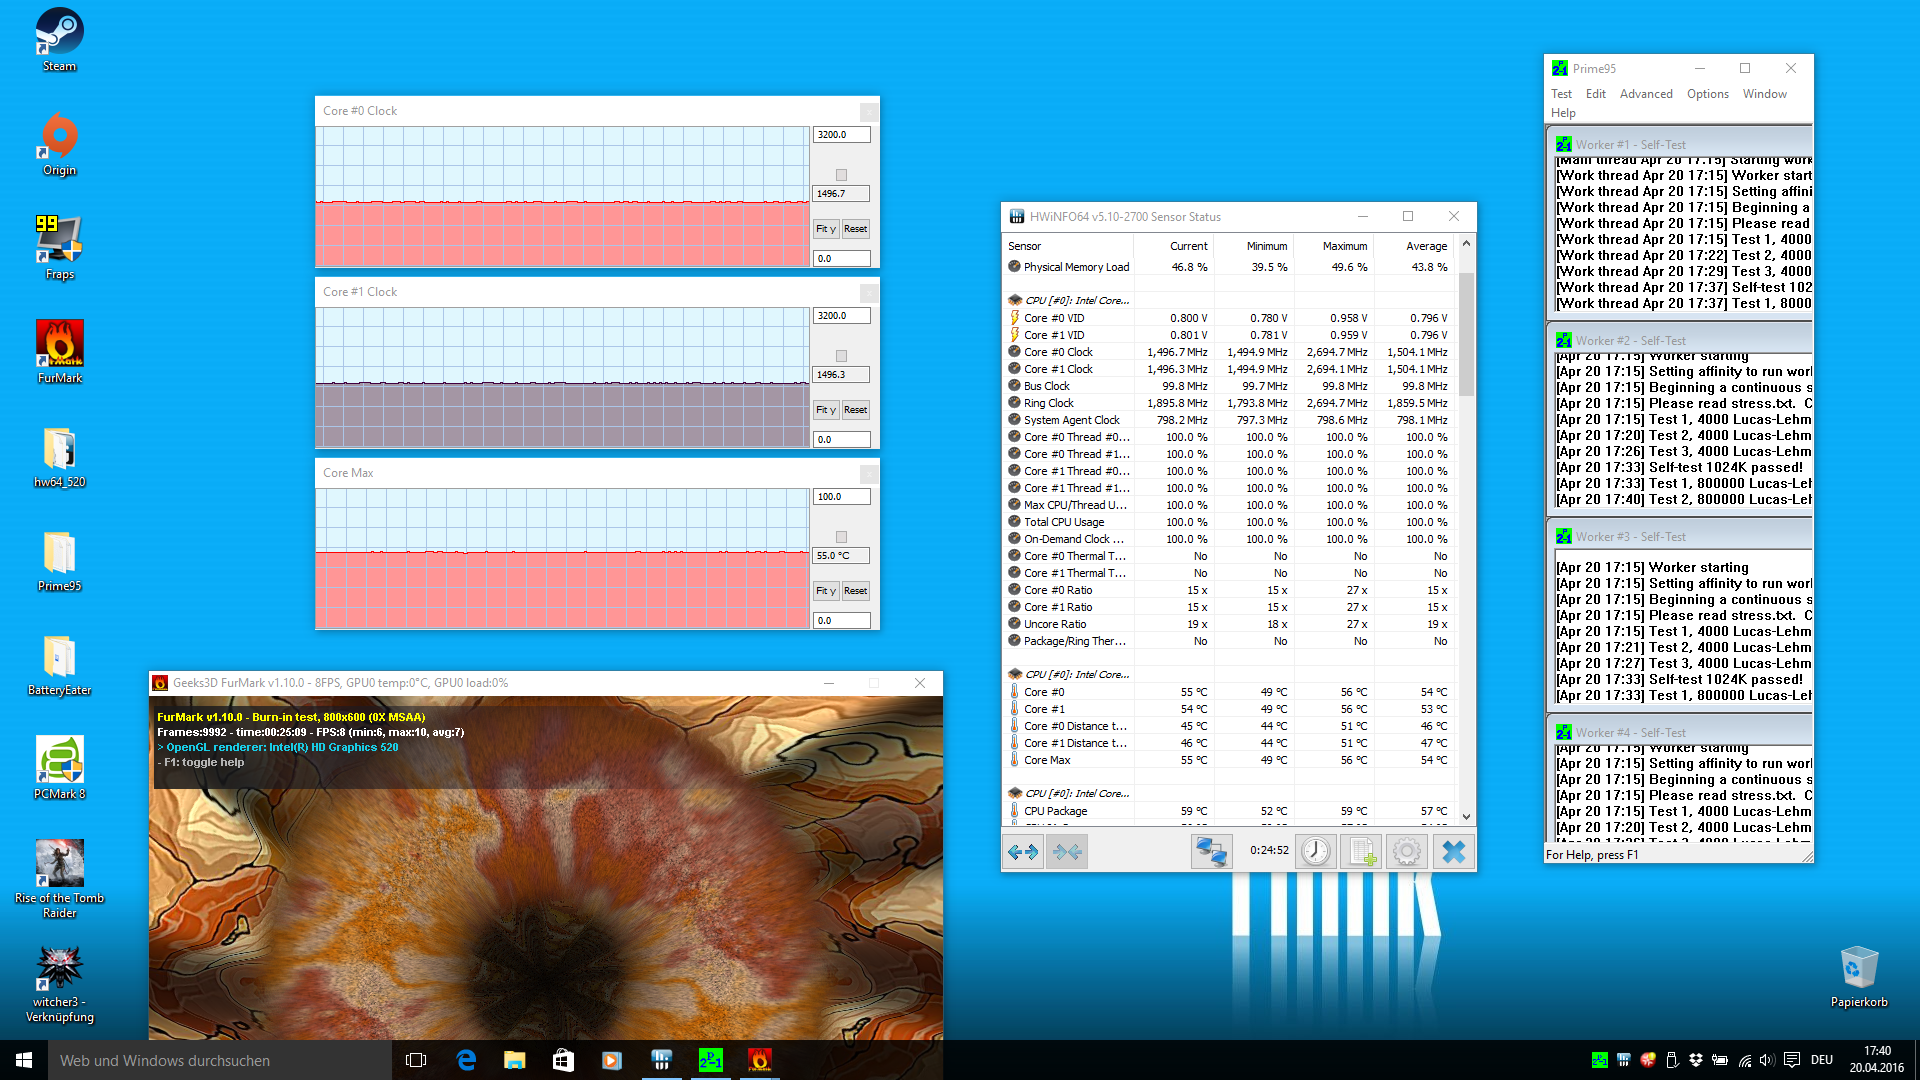This screenshot has height=1080, width=1920.
Task: Open Advanced menu in Prime95
Action: [1646, 94]
